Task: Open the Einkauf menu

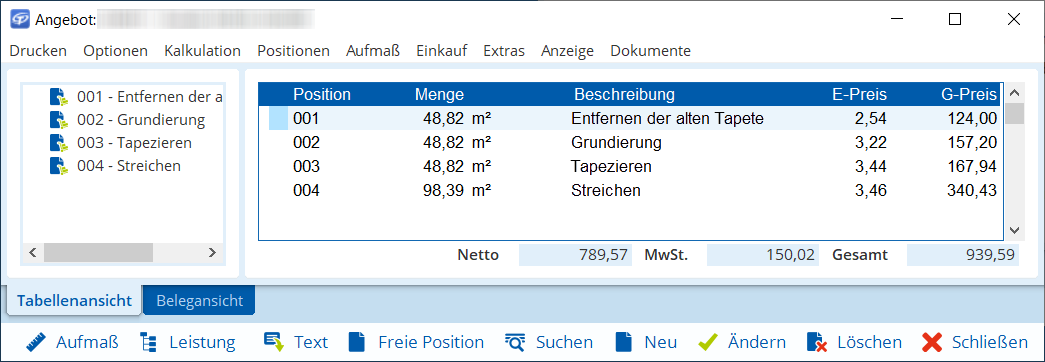Action: click(442, 51)
